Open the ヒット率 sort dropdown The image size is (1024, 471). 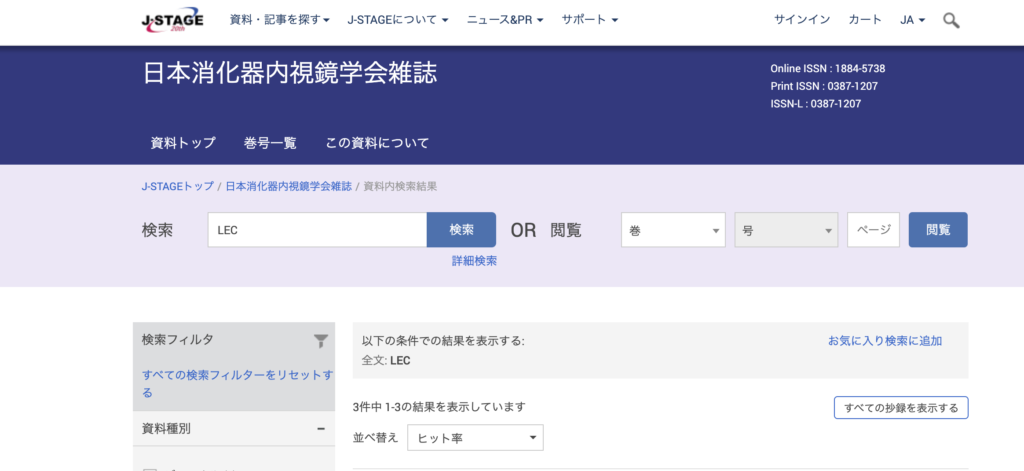tap(475, 437)
